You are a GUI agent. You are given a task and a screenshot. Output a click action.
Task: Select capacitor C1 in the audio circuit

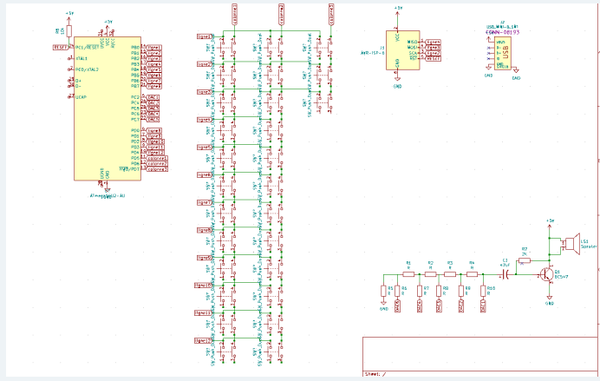tap(505, 274)
